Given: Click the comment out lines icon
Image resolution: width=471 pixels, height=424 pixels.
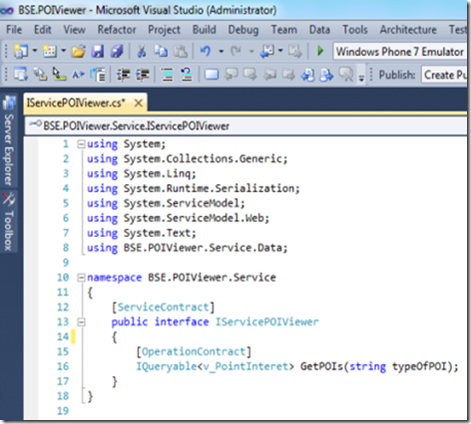Looking at the screenshot, I should pos(167,75).
